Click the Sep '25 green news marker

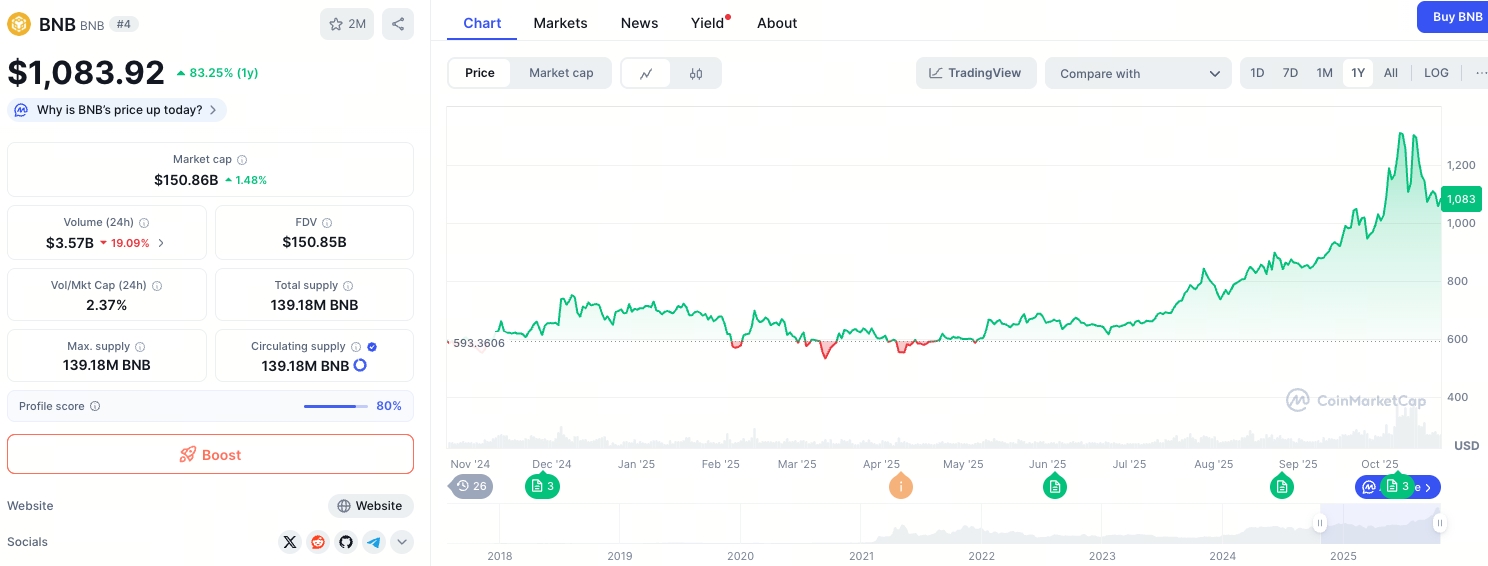pos(1282,487)
